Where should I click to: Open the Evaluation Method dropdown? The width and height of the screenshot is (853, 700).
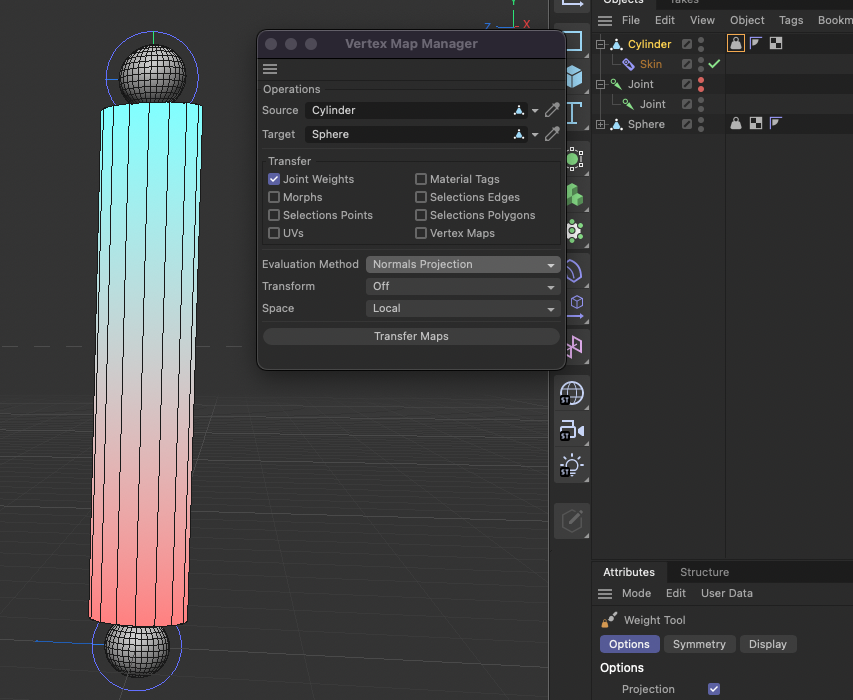(x=462, y=264)
